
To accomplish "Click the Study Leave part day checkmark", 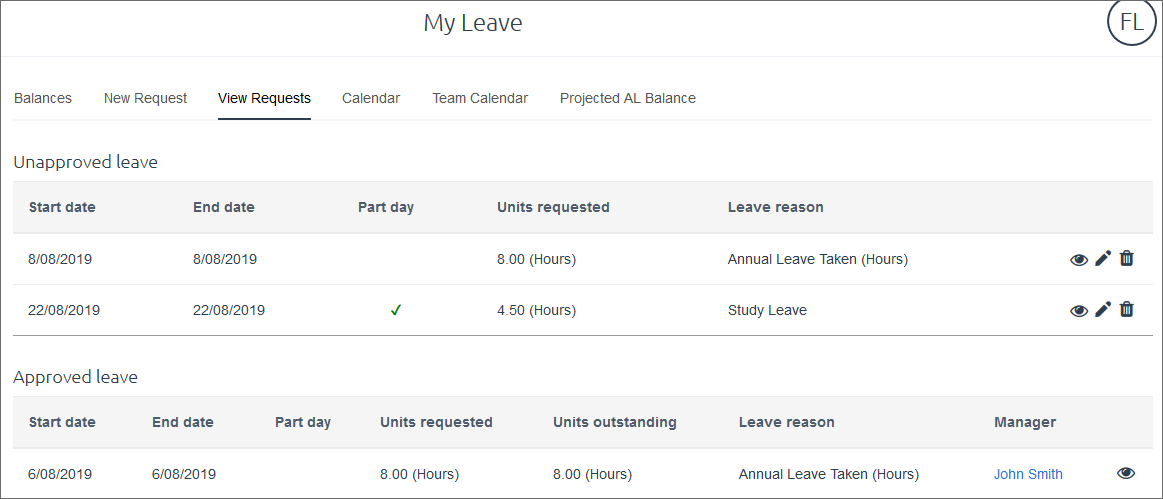I will [x=396, y=310].
